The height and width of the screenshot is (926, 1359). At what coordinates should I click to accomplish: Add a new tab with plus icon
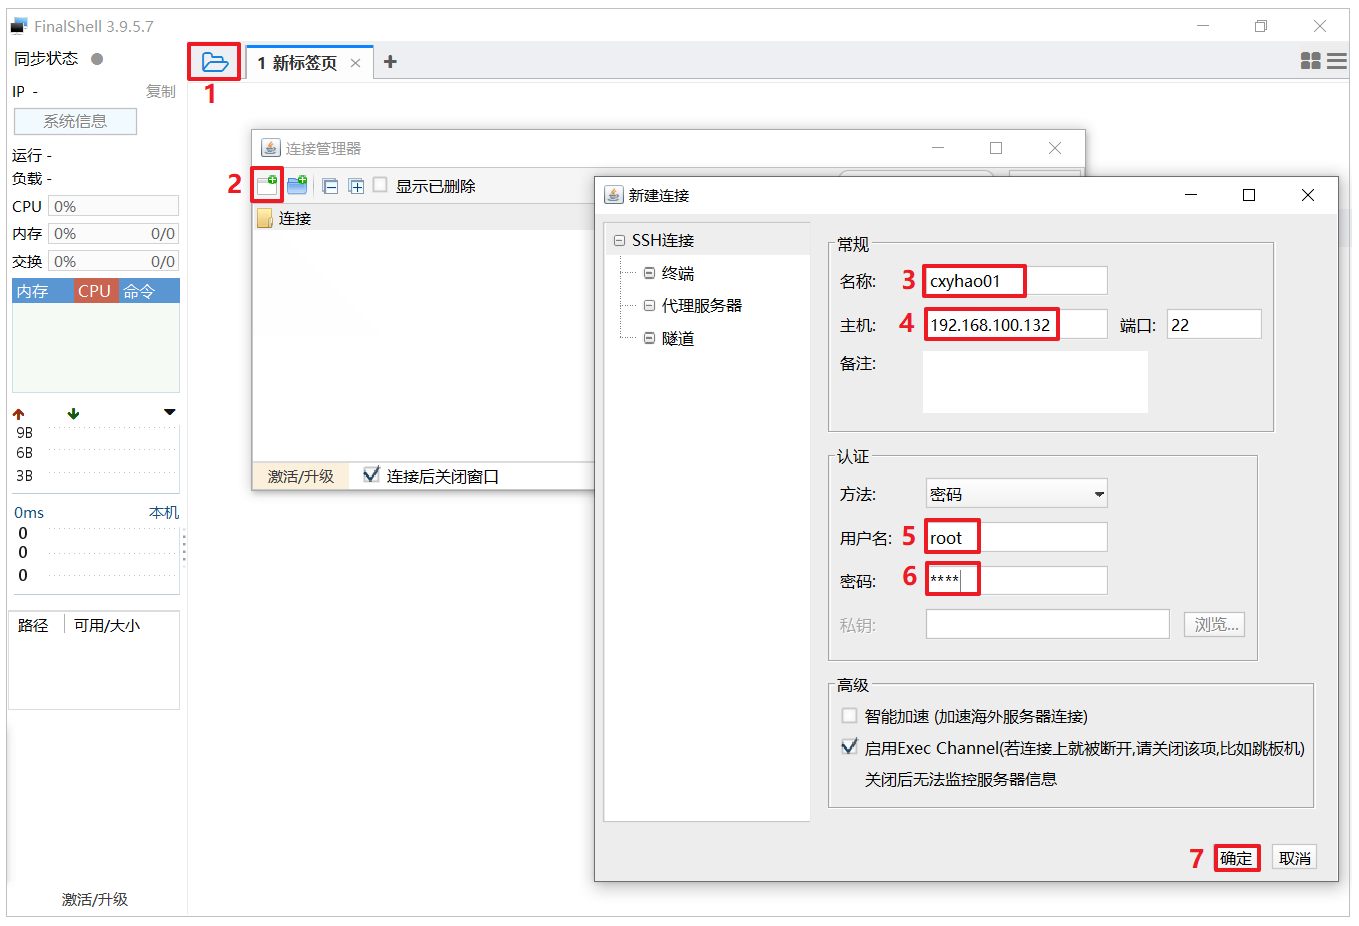coord(390,62)
